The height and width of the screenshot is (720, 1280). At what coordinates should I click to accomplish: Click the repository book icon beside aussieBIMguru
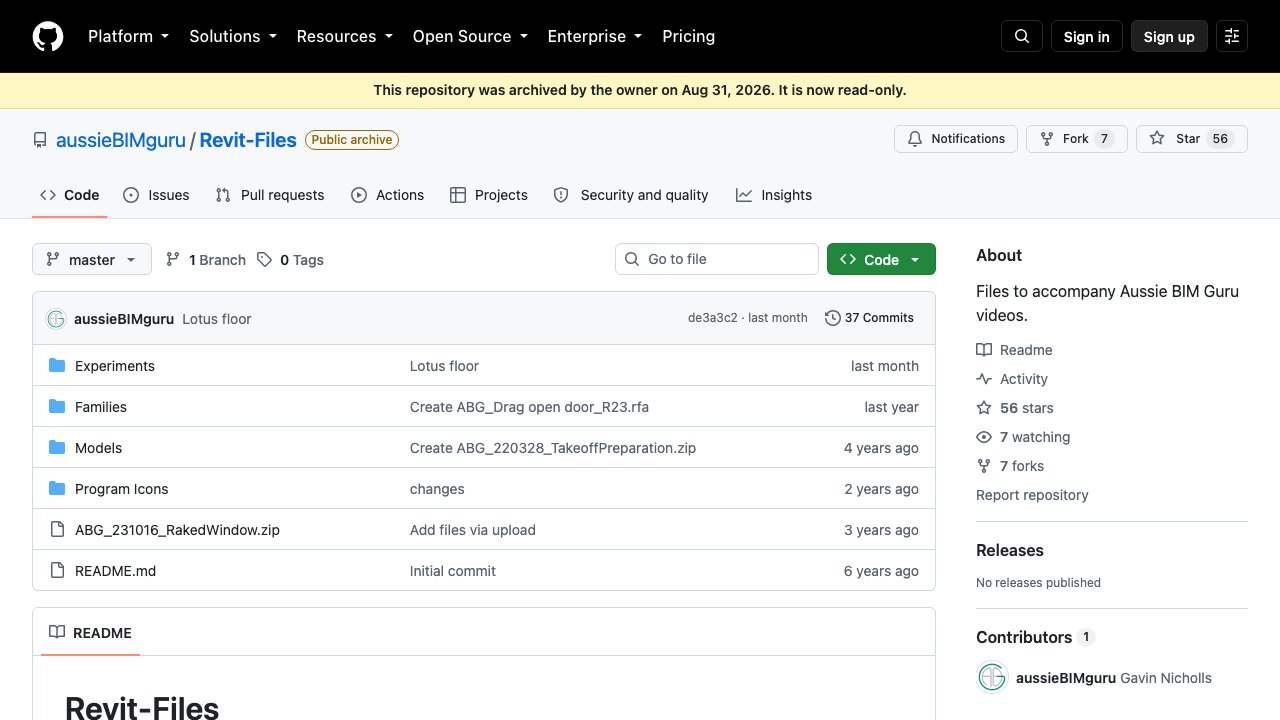click(x=40, y=140)
